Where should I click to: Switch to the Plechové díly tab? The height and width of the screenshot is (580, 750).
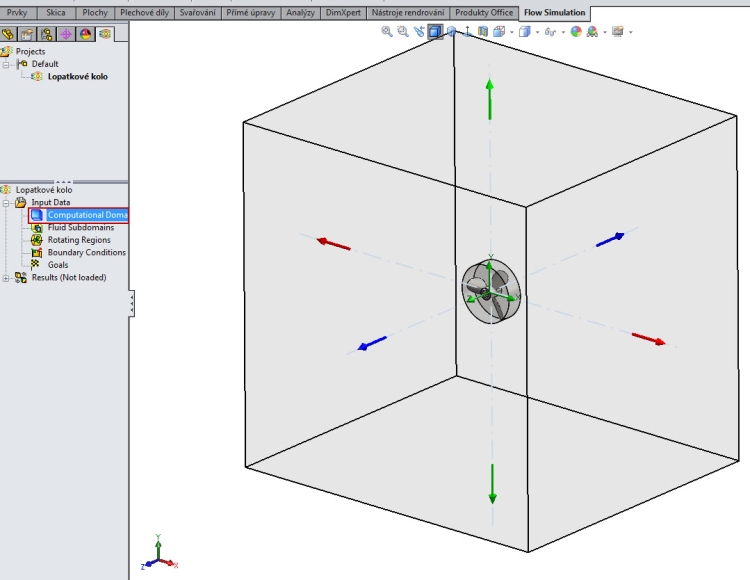tap(144, 13)
